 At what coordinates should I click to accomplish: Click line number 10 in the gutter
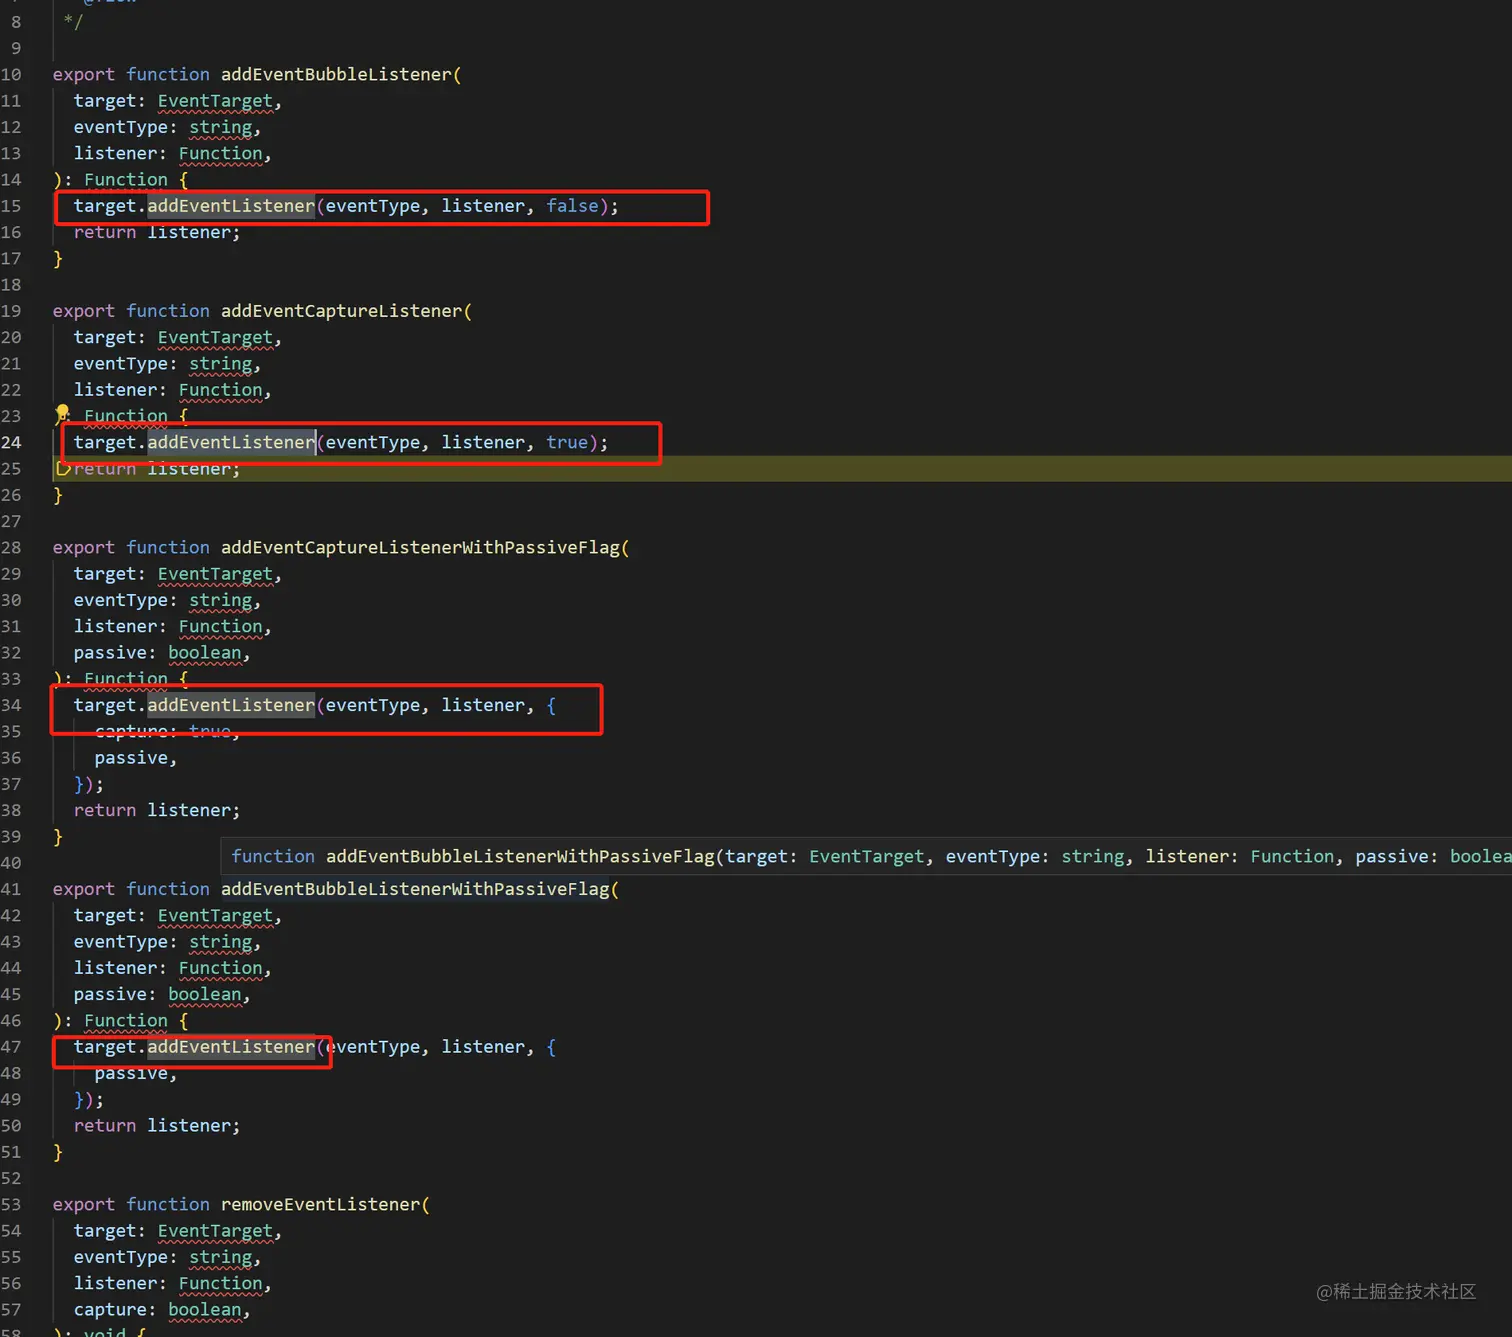(11, 74)
